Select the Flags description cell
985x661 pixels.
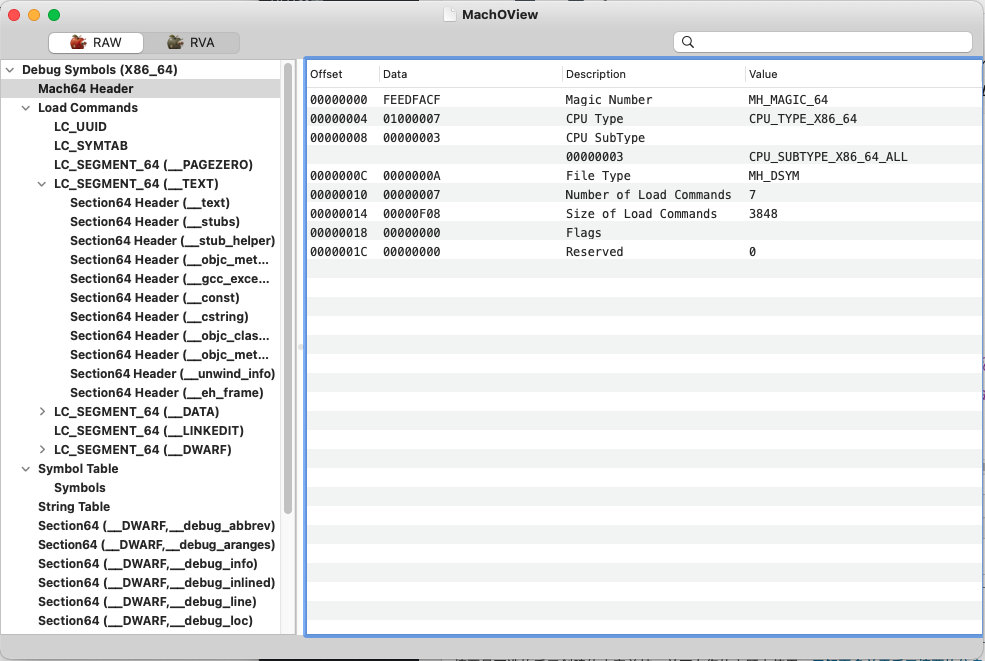pos(584,233)
